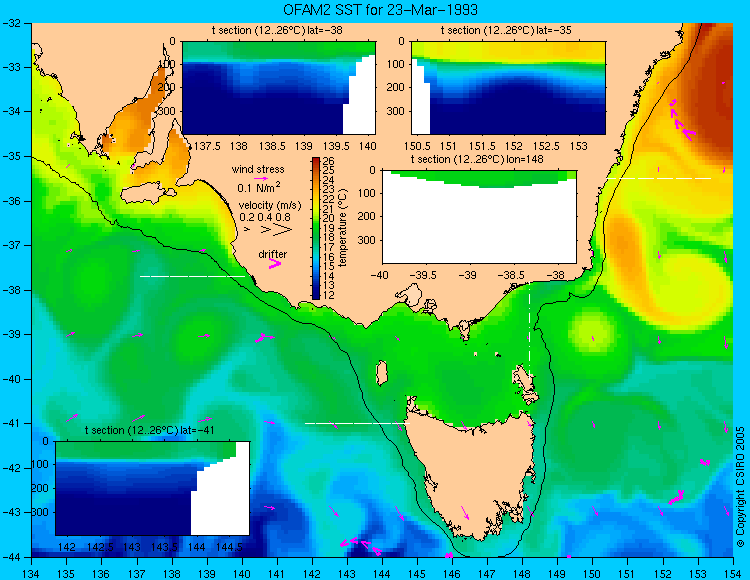
Task: Click the -44 label on latitude axis
Action: pyautogui.click(x=10, y=557)
